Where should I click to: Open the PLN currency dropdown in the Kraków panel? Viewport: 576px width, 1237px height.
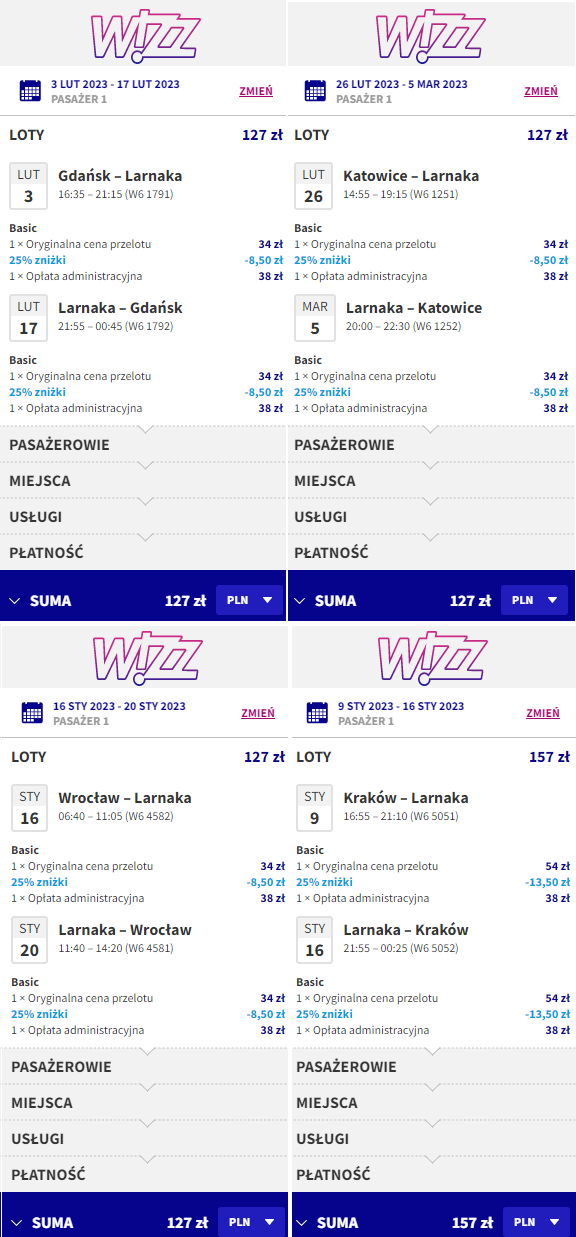point(536,1222)
